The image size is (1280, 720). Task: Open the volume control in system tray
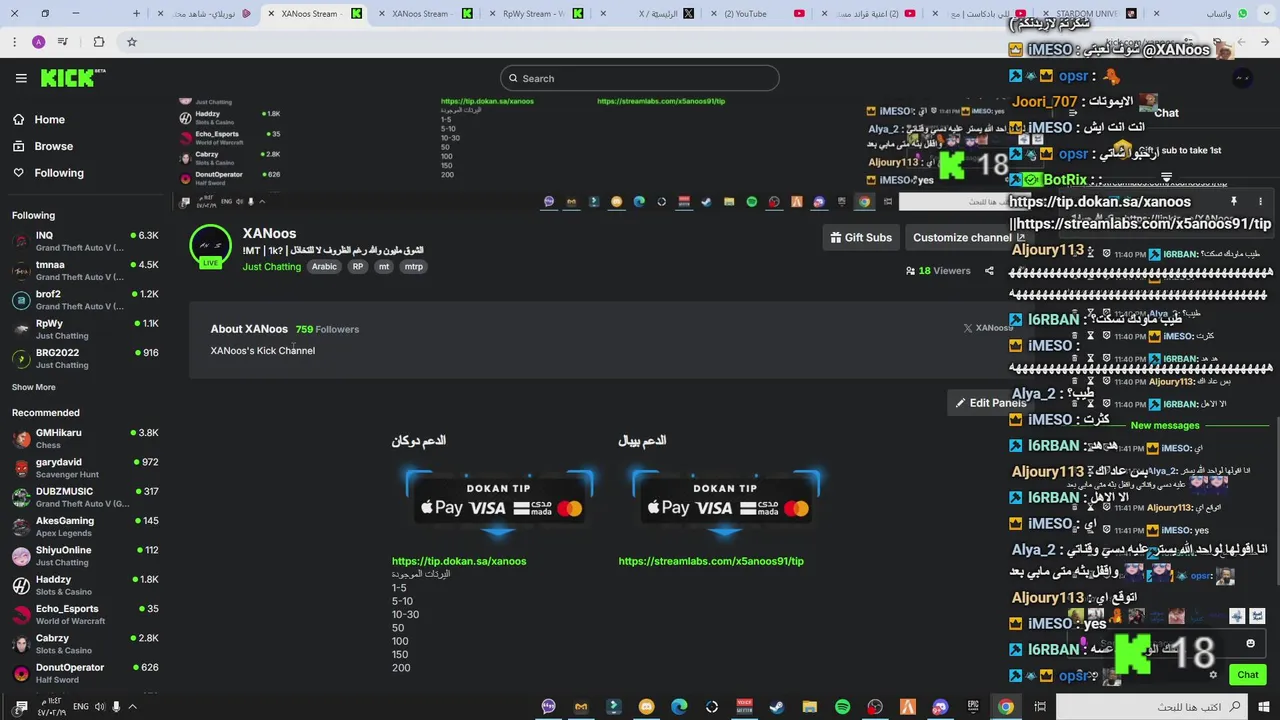coord(100,707)
